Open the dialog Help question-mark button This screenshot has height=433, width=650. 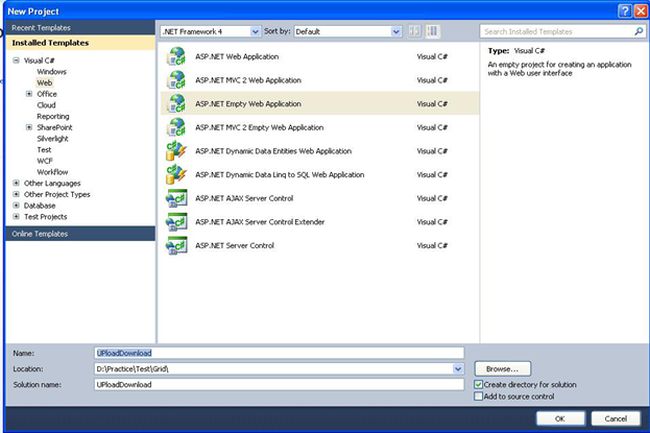624,11
